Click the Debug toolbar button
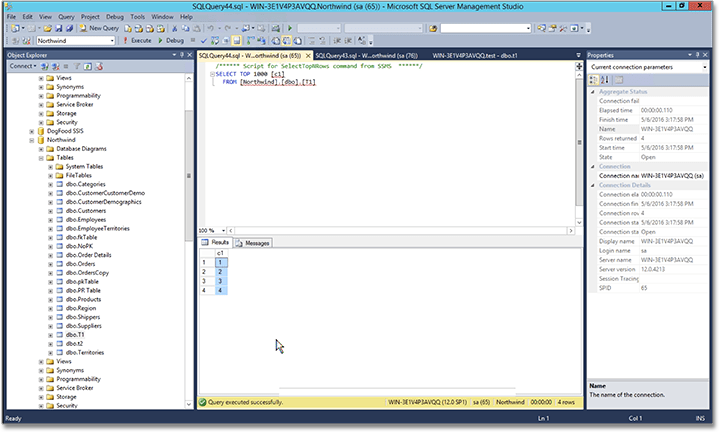The width and height of the screenshot is (719, 432). click(x=171, y=41)
